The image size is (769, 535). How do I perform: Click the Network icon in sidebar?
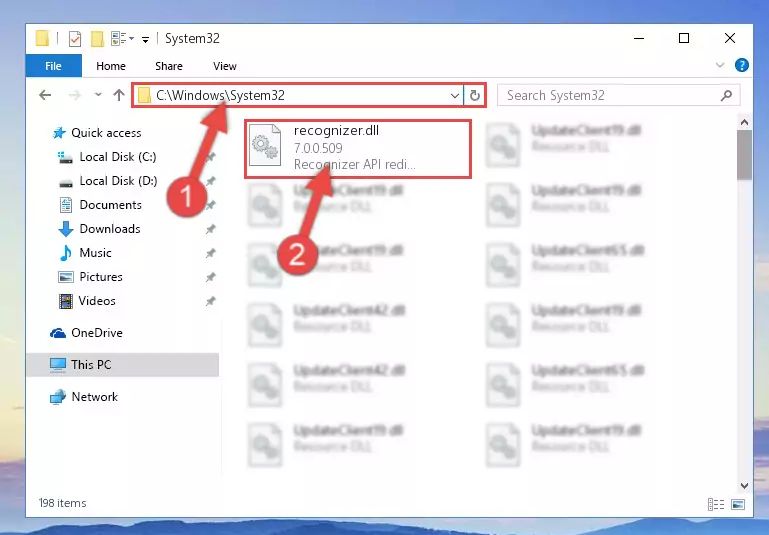58,397
